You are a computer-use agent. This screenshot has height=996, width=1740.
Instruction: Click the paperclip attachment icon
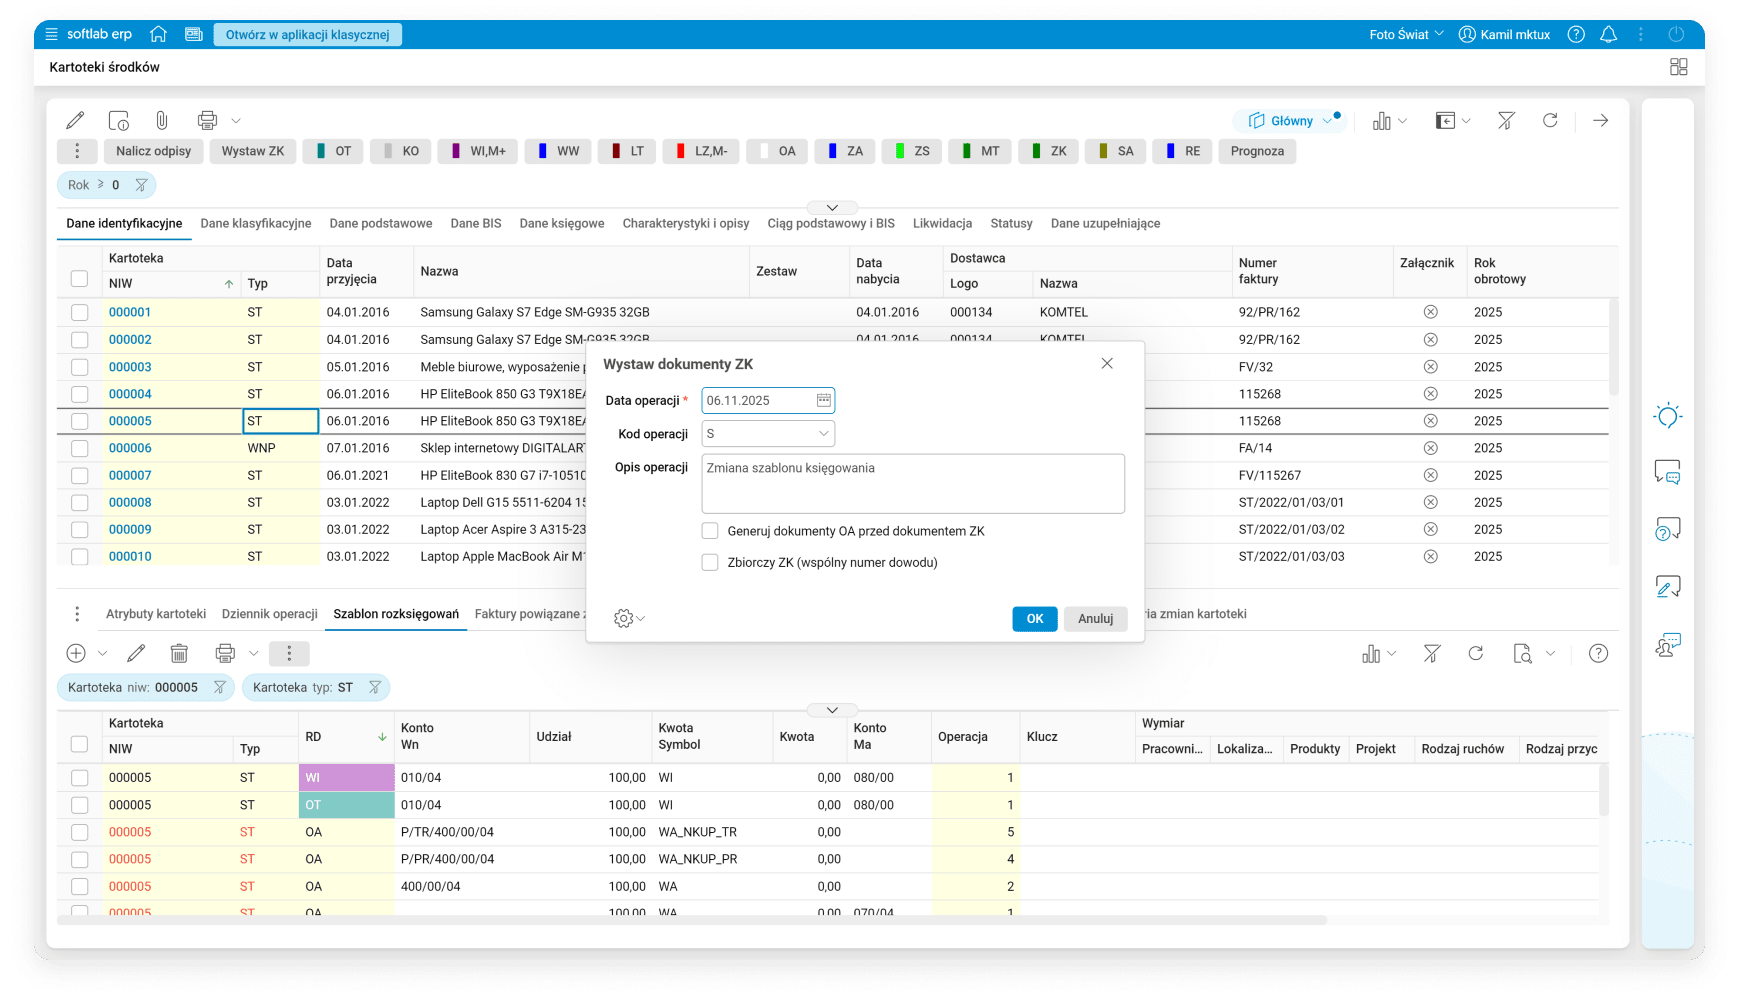[162, 121]
